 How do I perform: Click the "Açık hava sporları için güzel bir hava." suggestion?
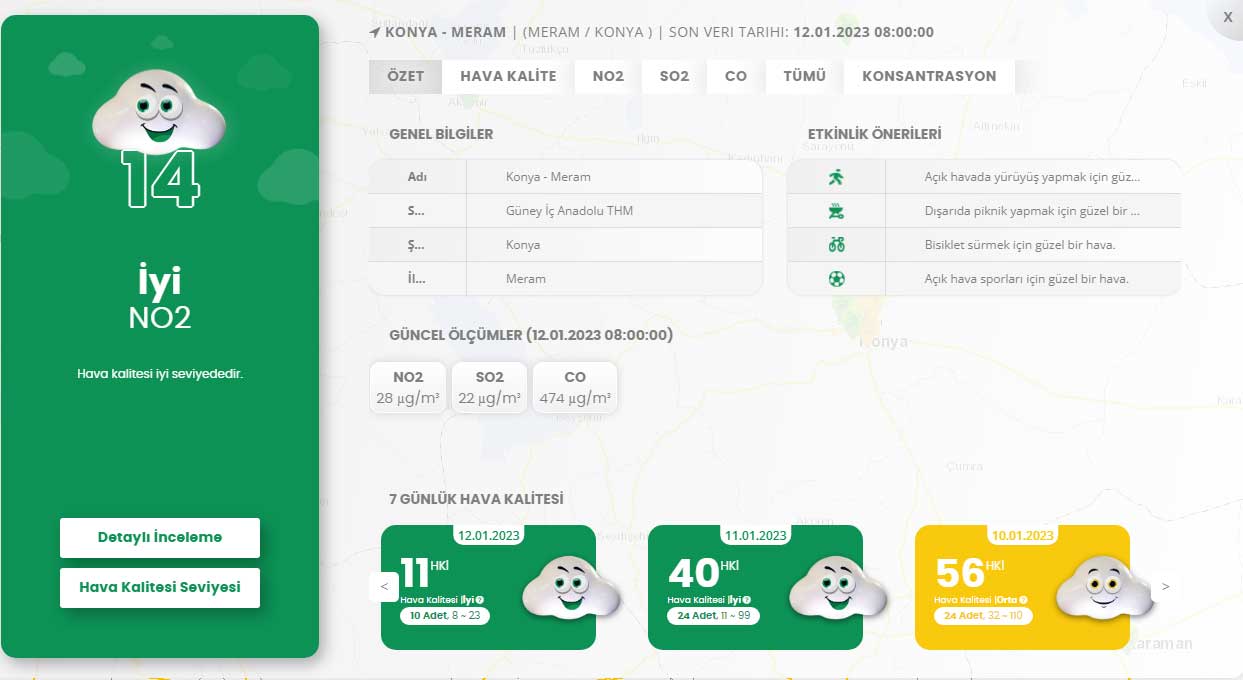[x=1026, y=279]
